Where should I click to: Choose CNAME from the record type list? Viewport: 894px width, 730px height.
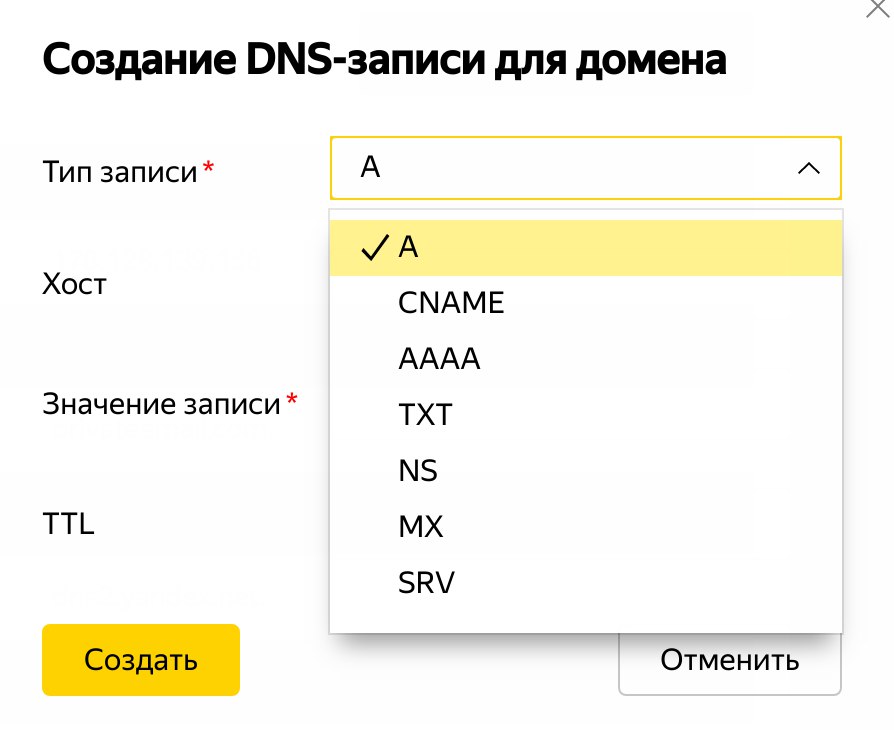click(x=586, y=303)
